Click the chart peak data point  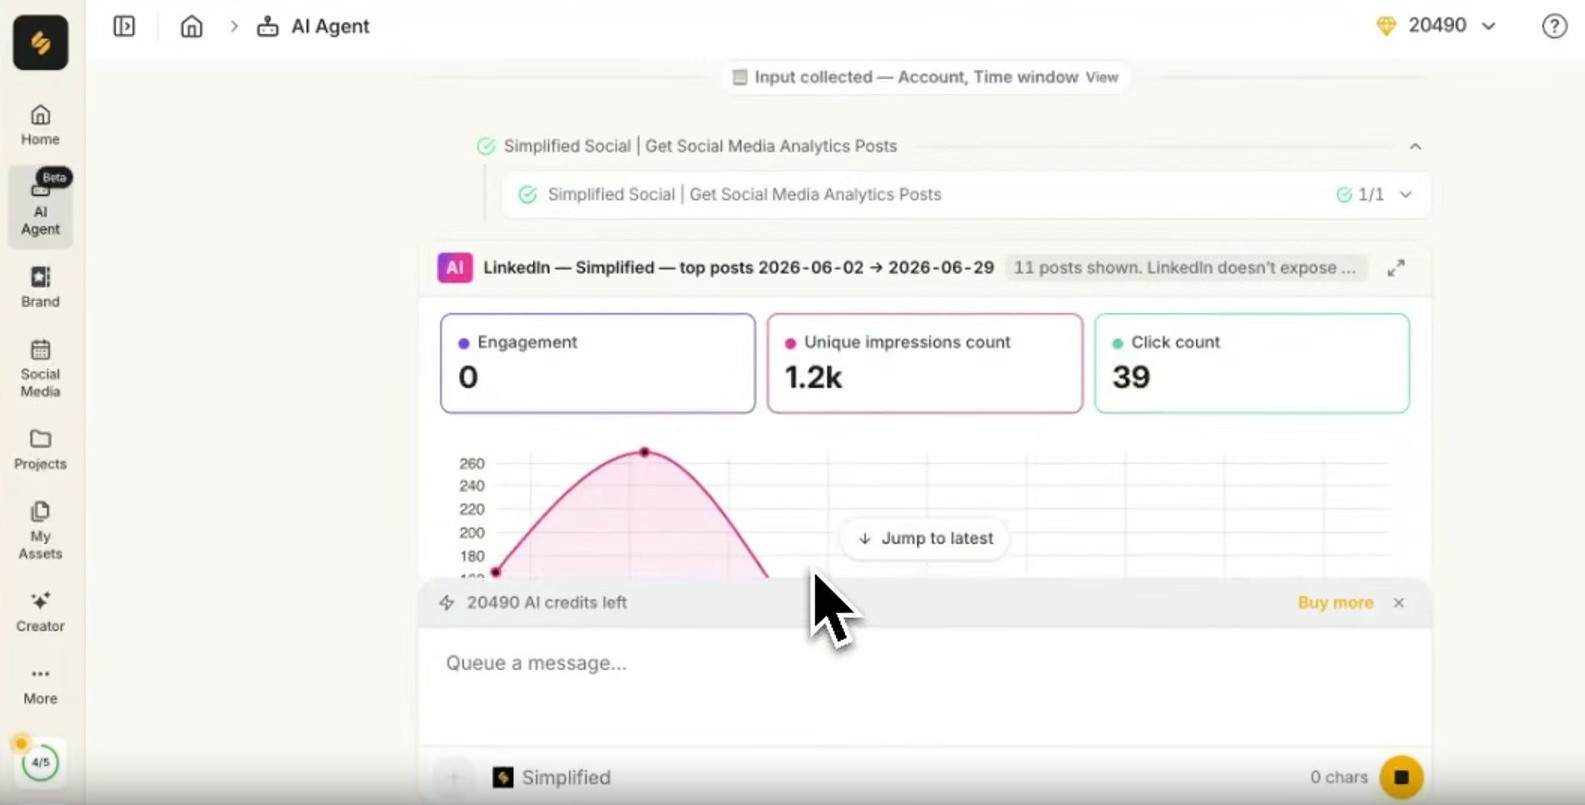pyautogui.click(x=645, y=452)
